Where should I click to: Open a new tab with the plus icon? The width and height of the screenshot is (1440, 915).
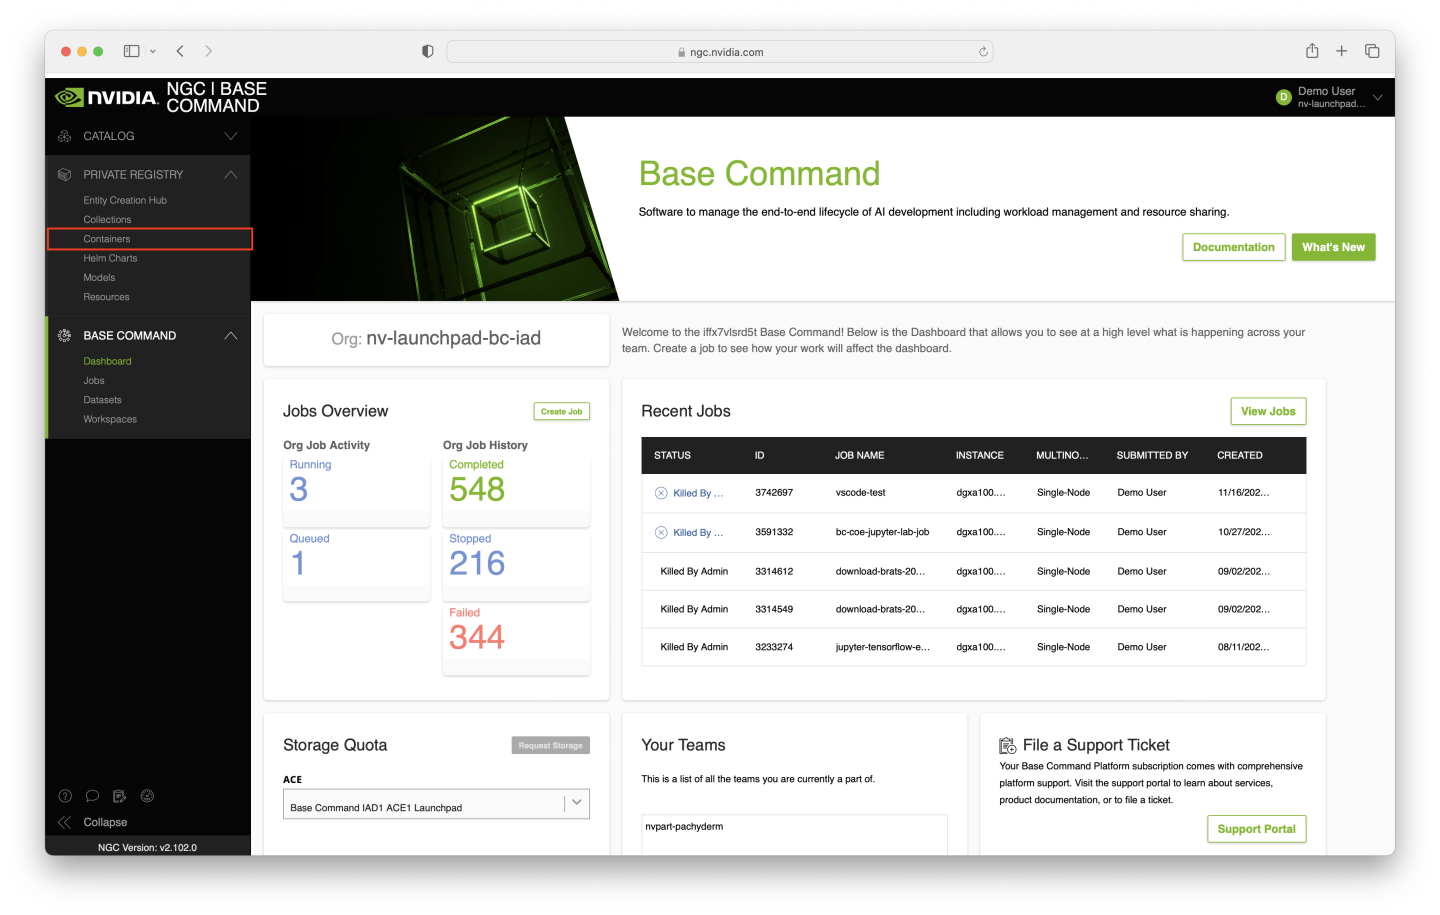[x=1342, y=51]
